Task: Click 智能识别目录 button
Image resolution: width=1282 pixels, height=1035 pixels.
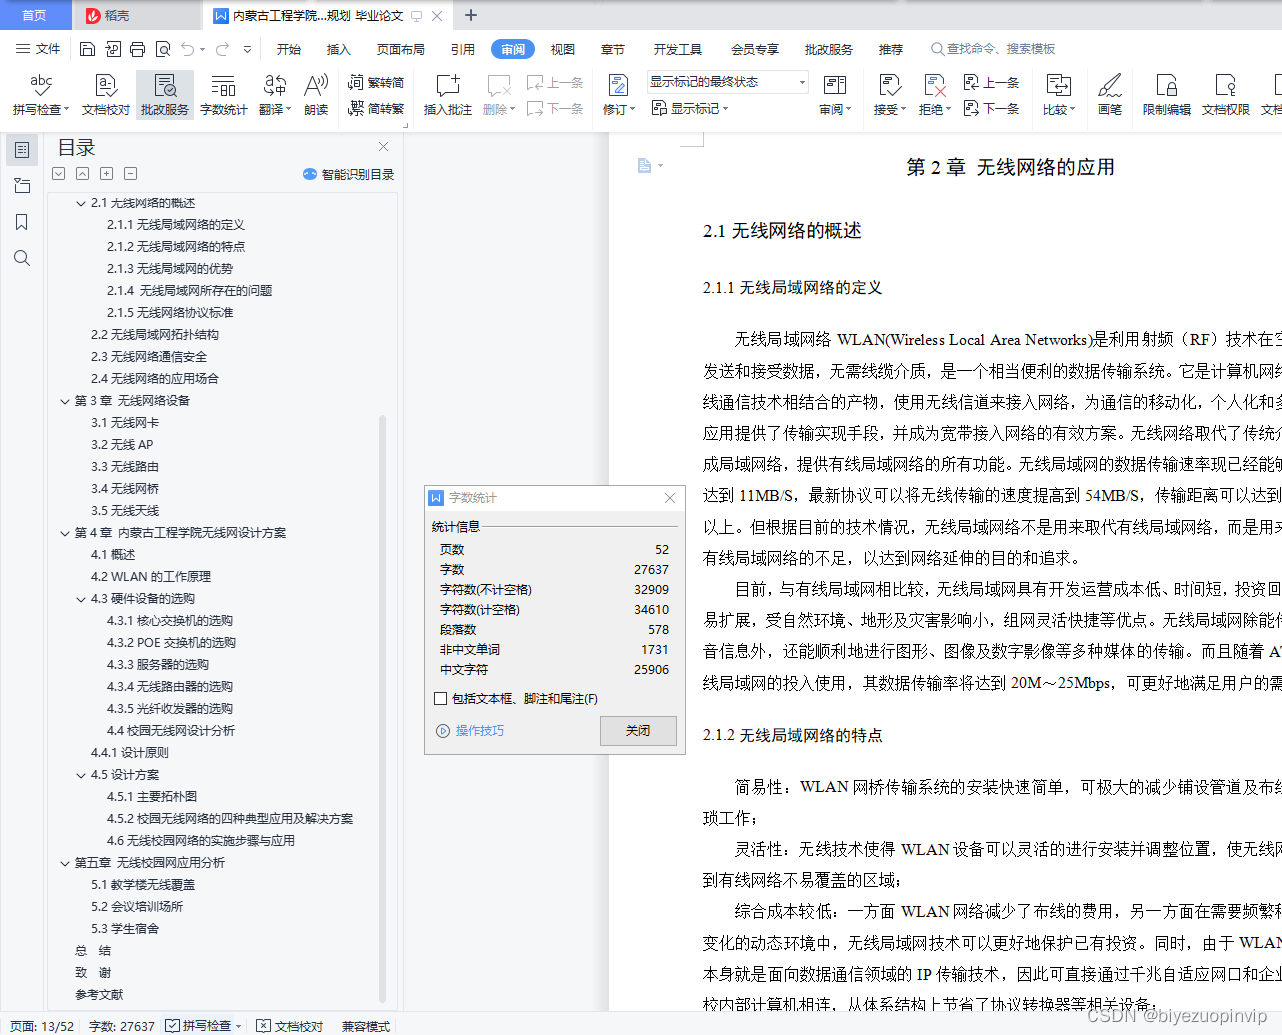Action: [x=349, y=174]
